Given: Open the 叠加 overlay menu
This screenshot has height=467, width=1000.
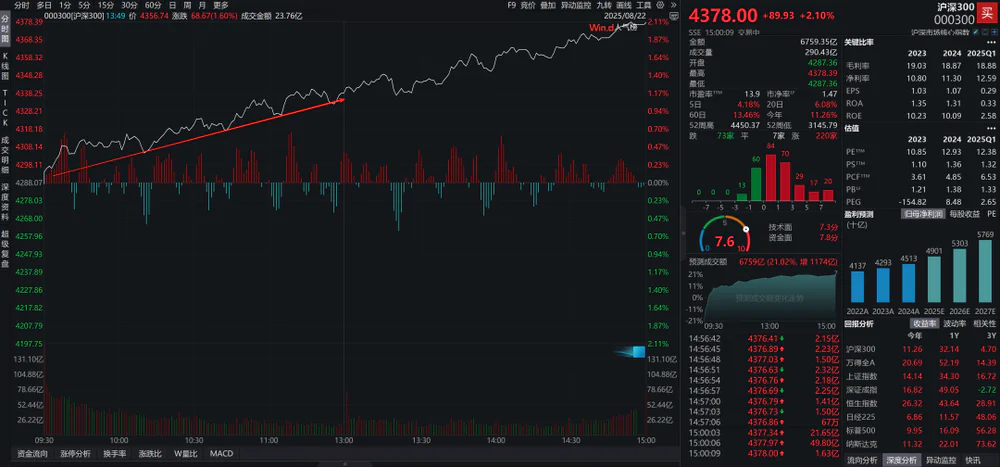Looking at the screenshot, I should tap(548, 5).
